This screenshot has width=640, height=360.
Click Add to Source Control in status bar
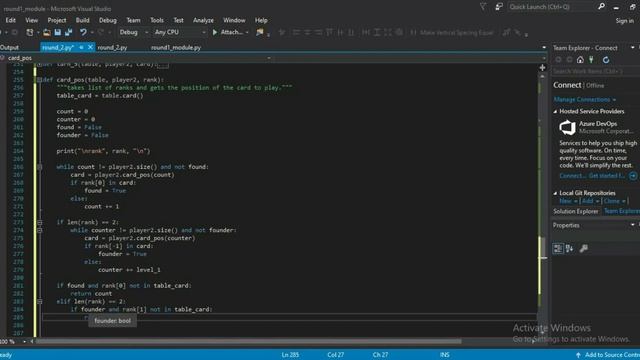612,355
